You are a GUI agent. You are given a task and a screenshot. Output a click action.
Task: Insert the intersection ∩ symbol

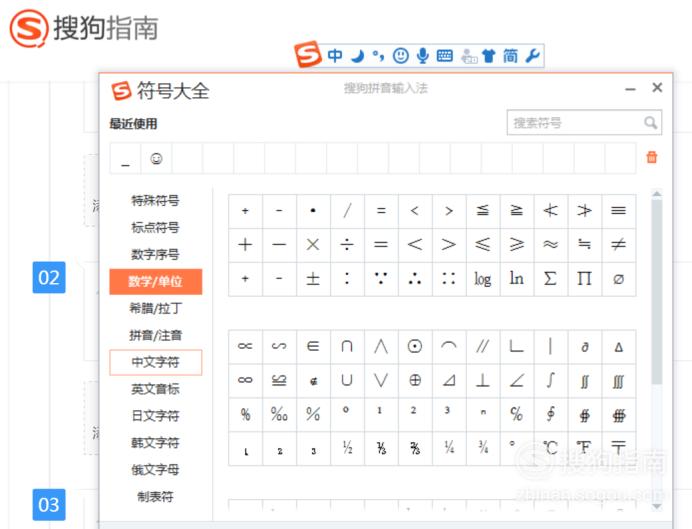pyautogui.click(x=347, y=346)
